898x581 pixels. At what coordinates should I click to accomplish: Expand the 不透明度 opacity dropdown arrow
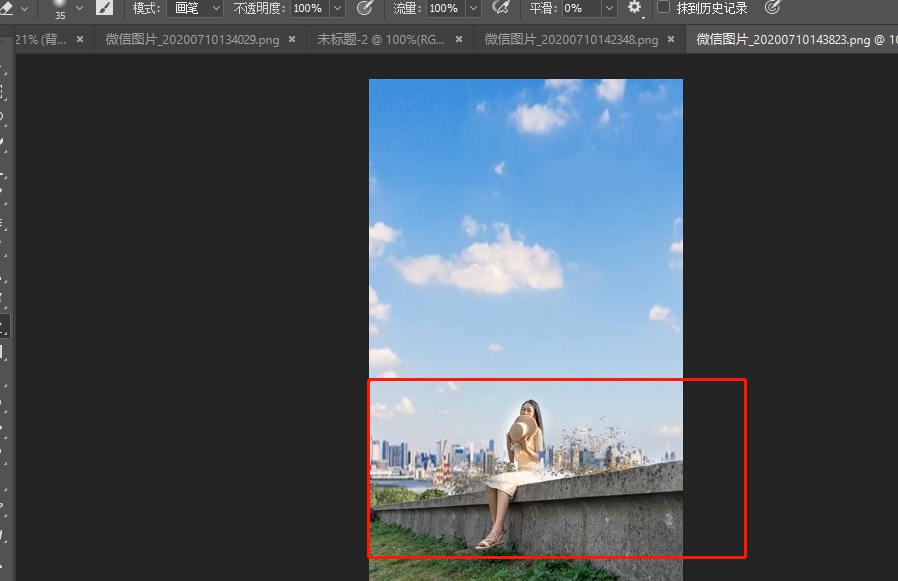click(x=332, y=9)
